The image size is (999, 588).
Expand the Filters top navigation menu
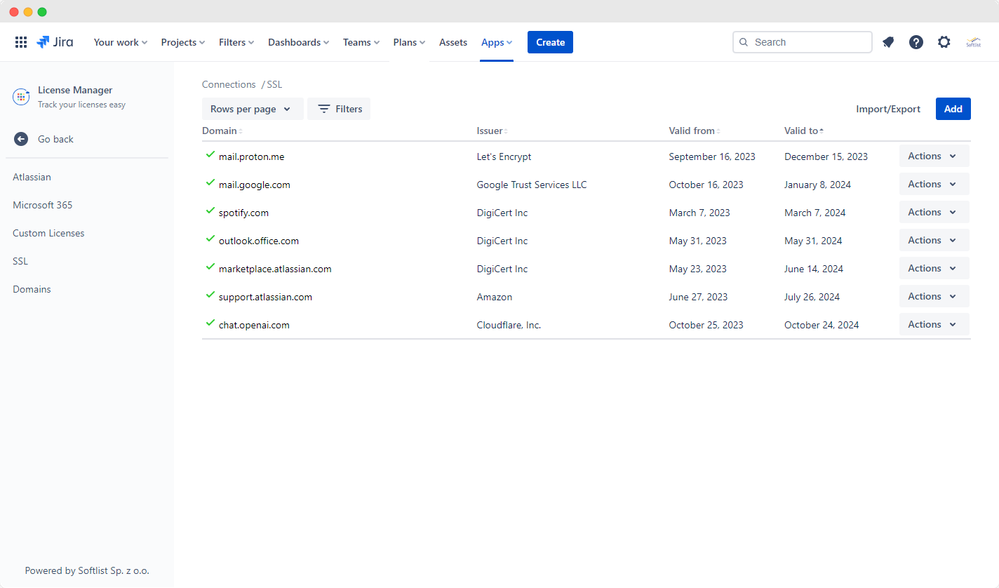(236, 42)
